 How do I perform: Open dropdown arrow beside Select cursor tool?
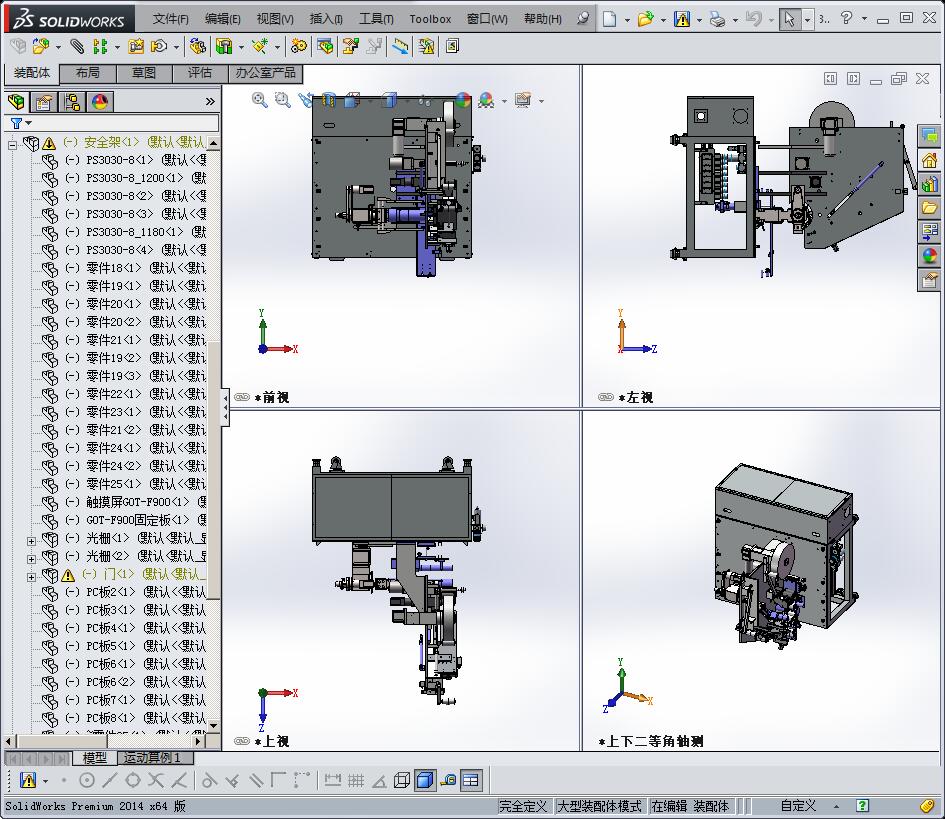(808, 20)
